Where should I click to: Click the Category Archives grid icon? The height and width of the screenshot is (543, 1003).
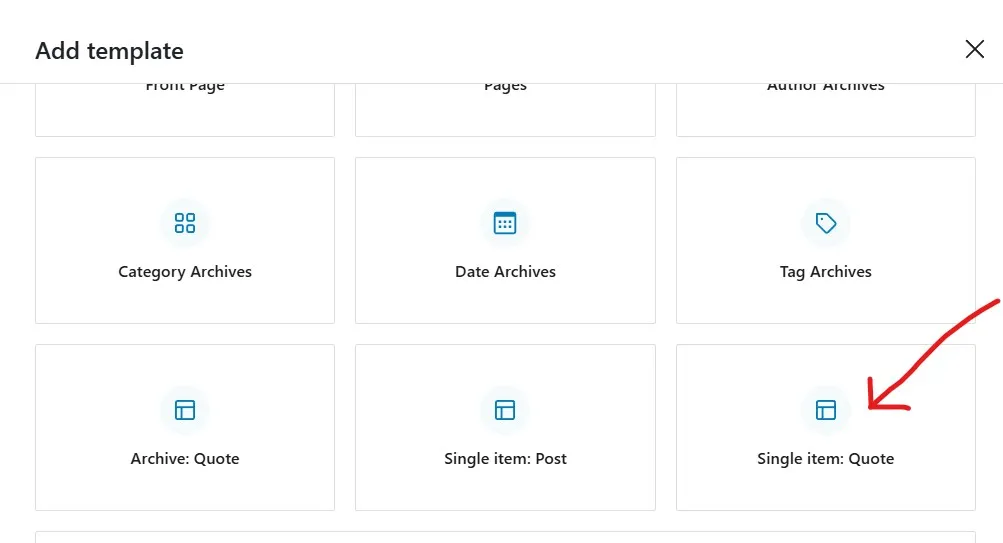tap(185, 223)
